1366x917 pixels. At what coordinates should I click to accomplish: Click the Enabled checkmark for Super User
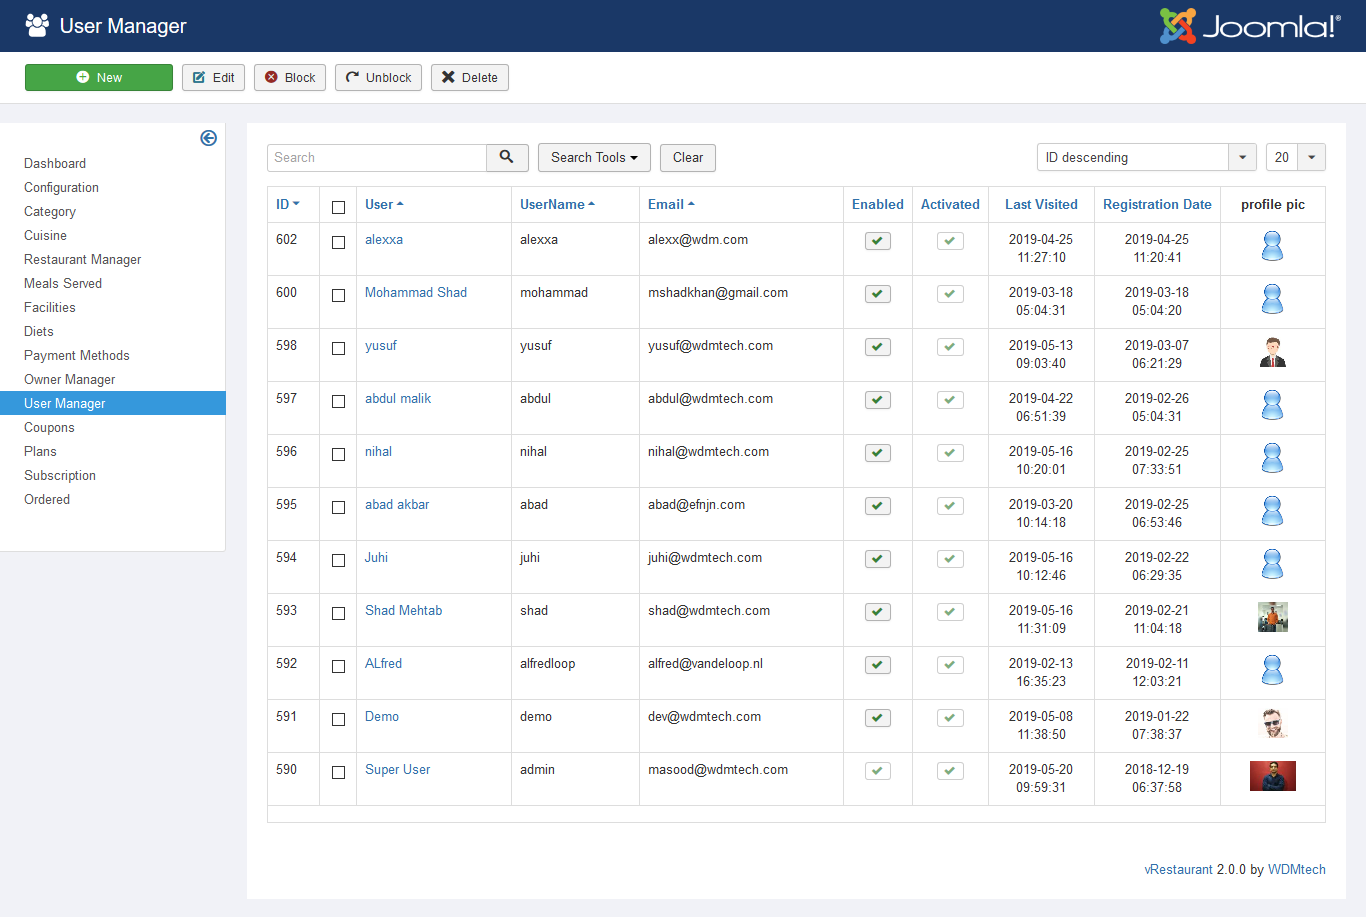tap(877, 771)
